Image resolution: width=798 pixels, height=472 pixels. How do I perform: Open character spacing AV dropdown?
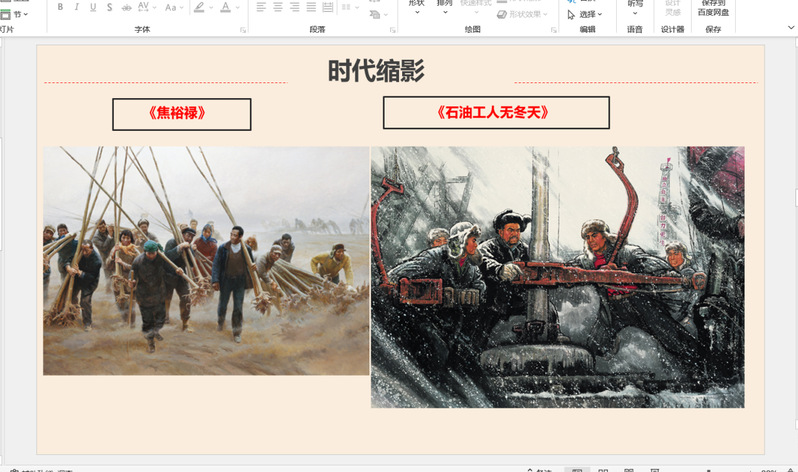(x=146, y=7)
